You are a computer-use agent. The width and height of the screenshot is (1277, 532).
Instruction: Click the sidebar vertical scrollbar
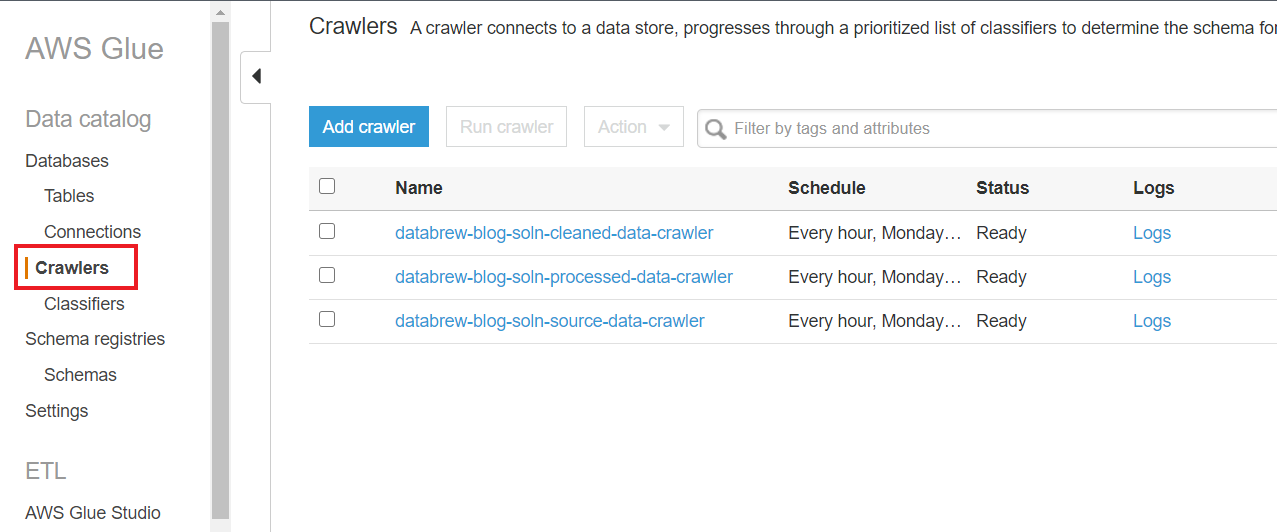[x=220, y=270]
